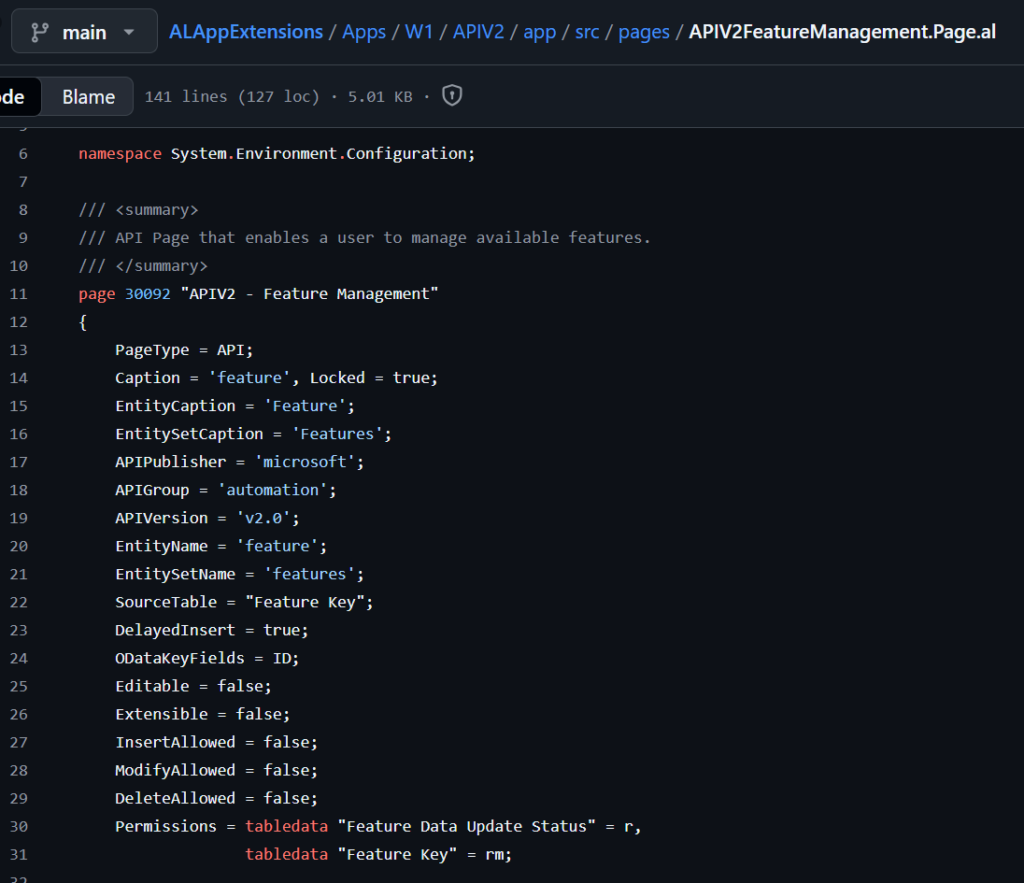The image size is (1024, 883).
Task: Click the page ID 30092 in code
Action: point(148,294)
